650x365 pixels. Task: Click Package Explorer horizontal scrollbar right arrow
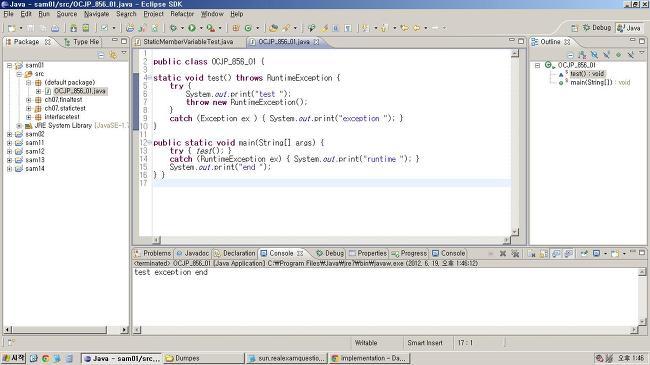coord(124,330)
